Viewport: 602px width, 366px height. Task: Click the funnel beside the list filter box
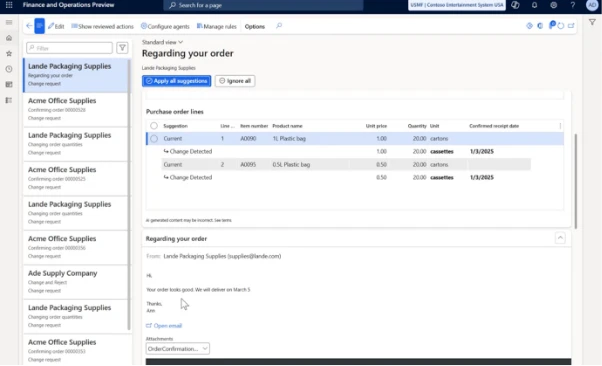coord(122,48)
